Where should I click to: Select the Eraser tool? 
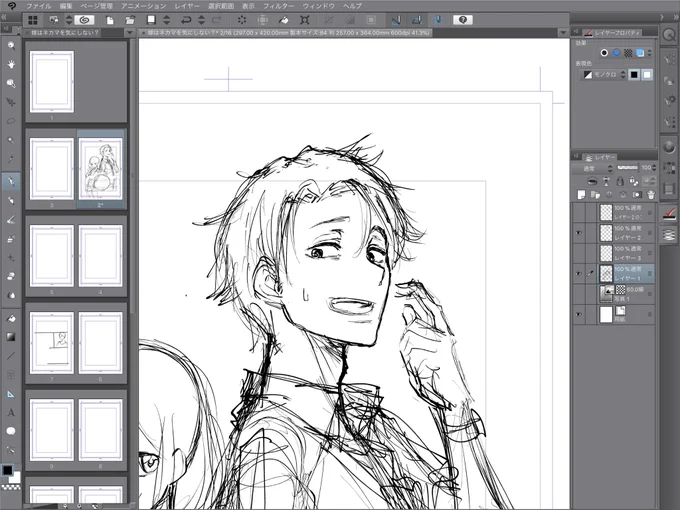(x=11, y=276)
